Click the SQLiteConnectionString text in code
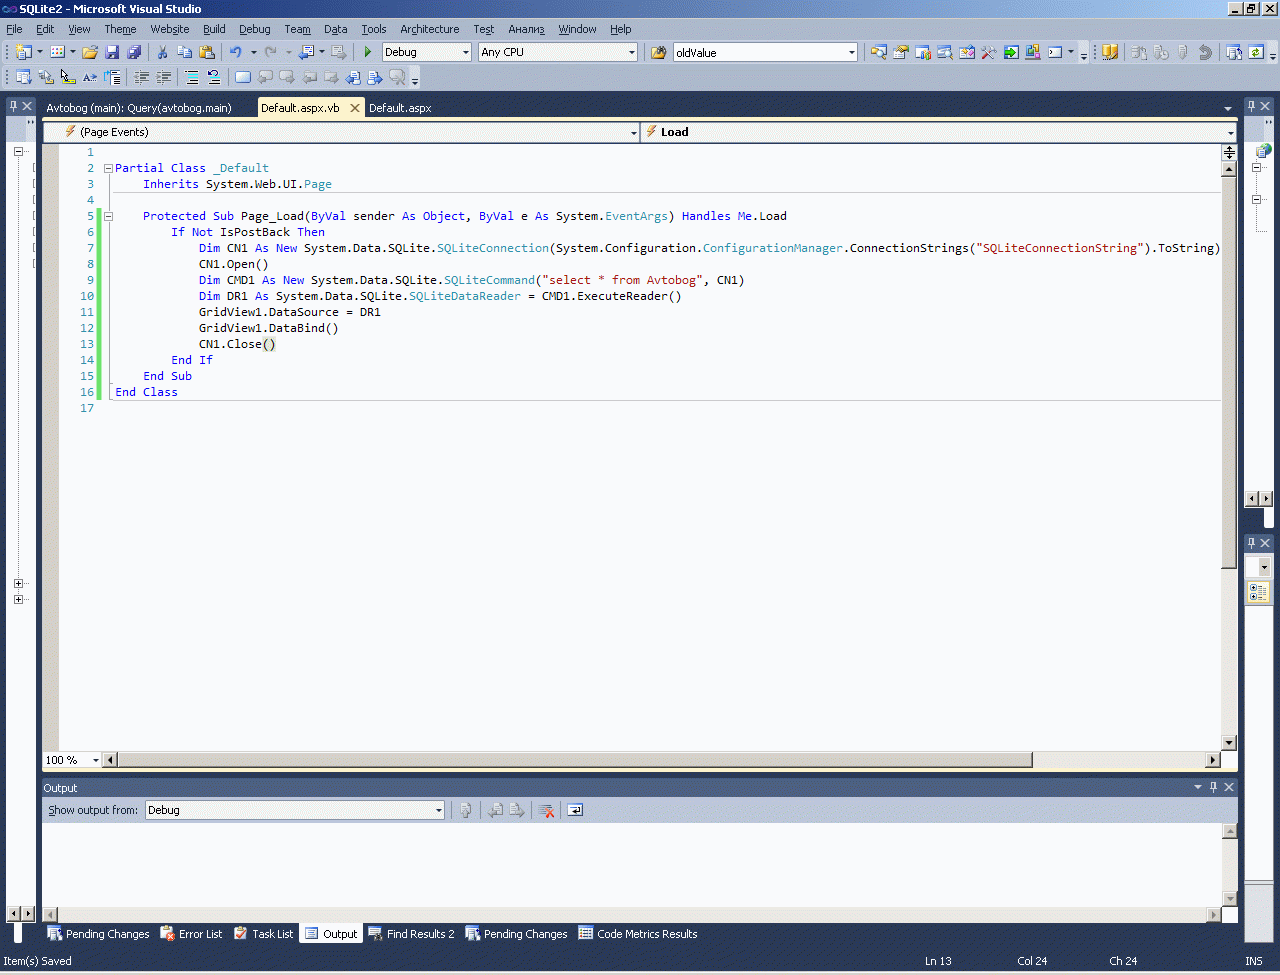The image size is (1280, 975). [1061, 248]
